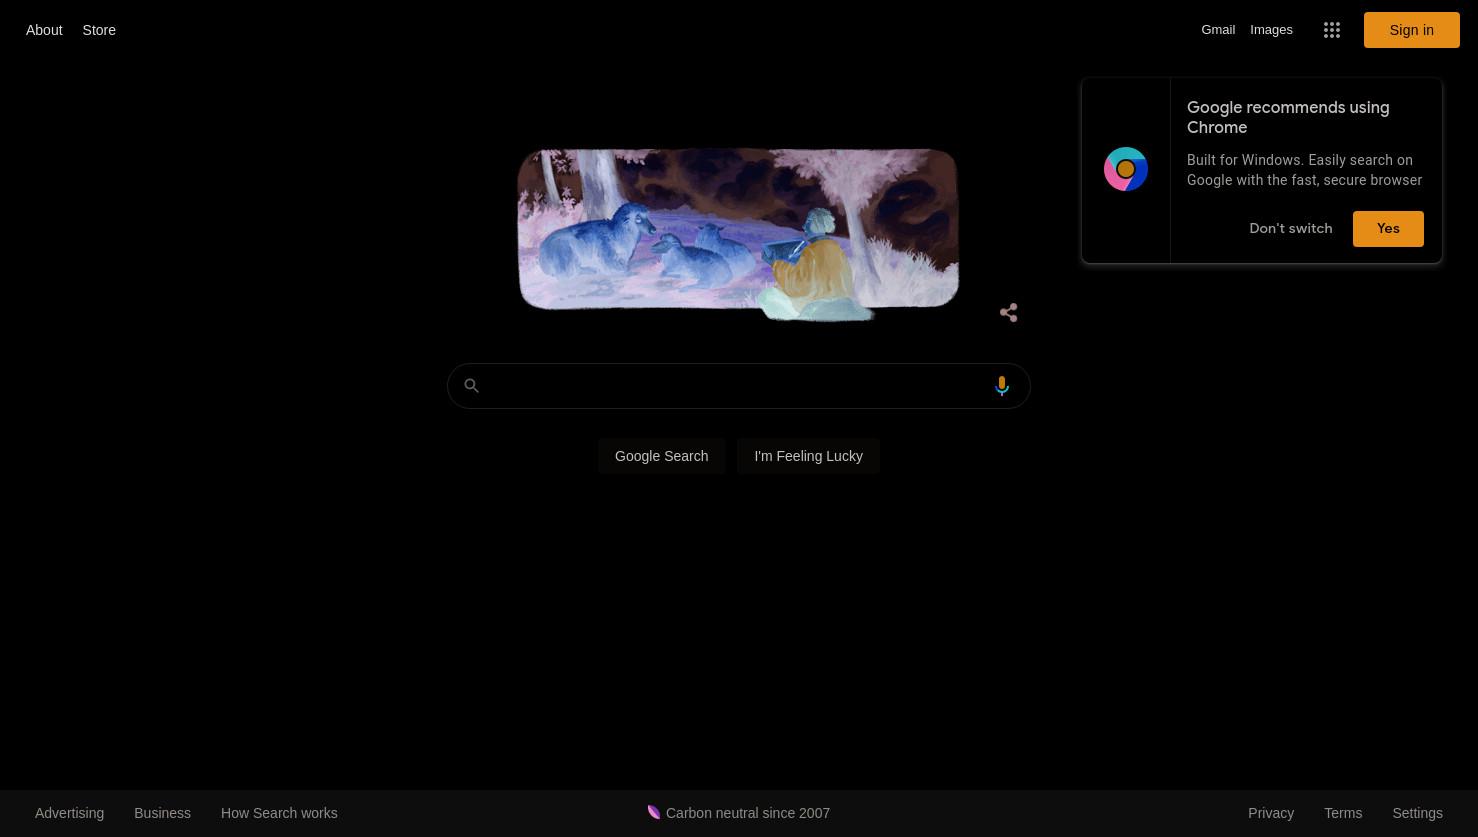Accept Chrome recommendation with Yes button

click(1388, 228)
